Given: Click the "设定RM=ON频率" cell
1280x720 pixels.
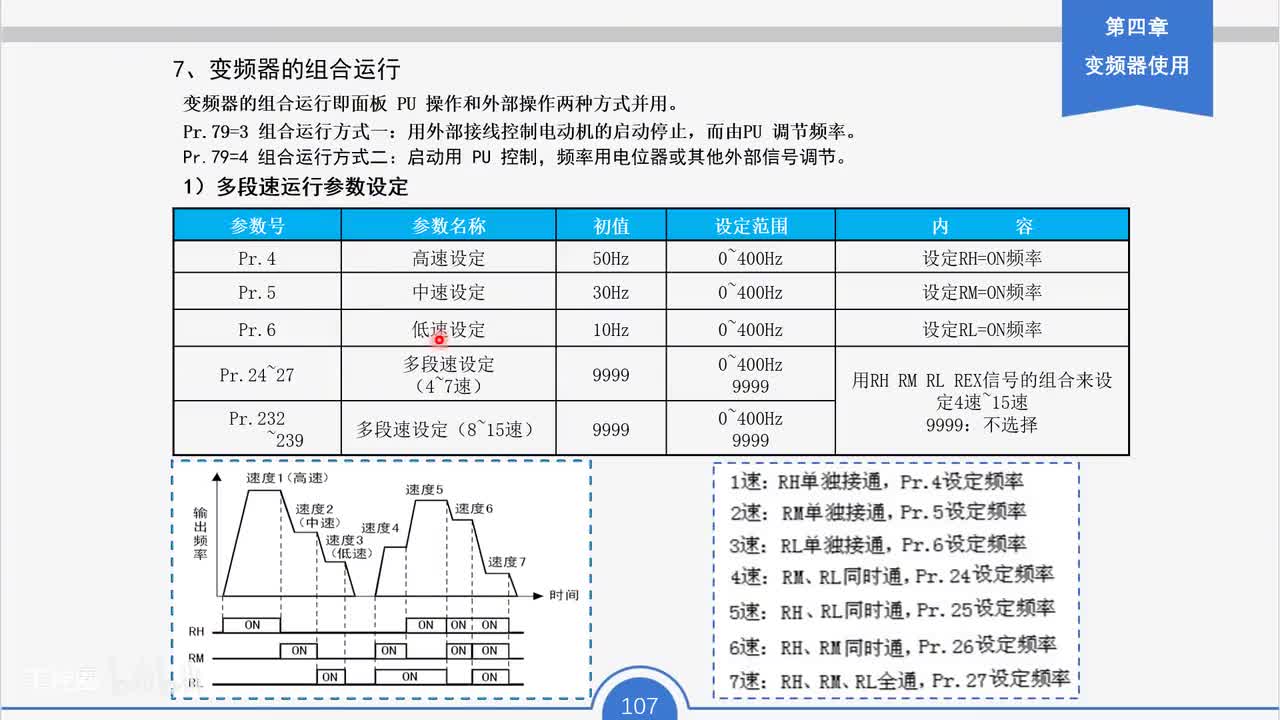Looking at the screenshot, I should pyautogui.click(x=982, y=292).
